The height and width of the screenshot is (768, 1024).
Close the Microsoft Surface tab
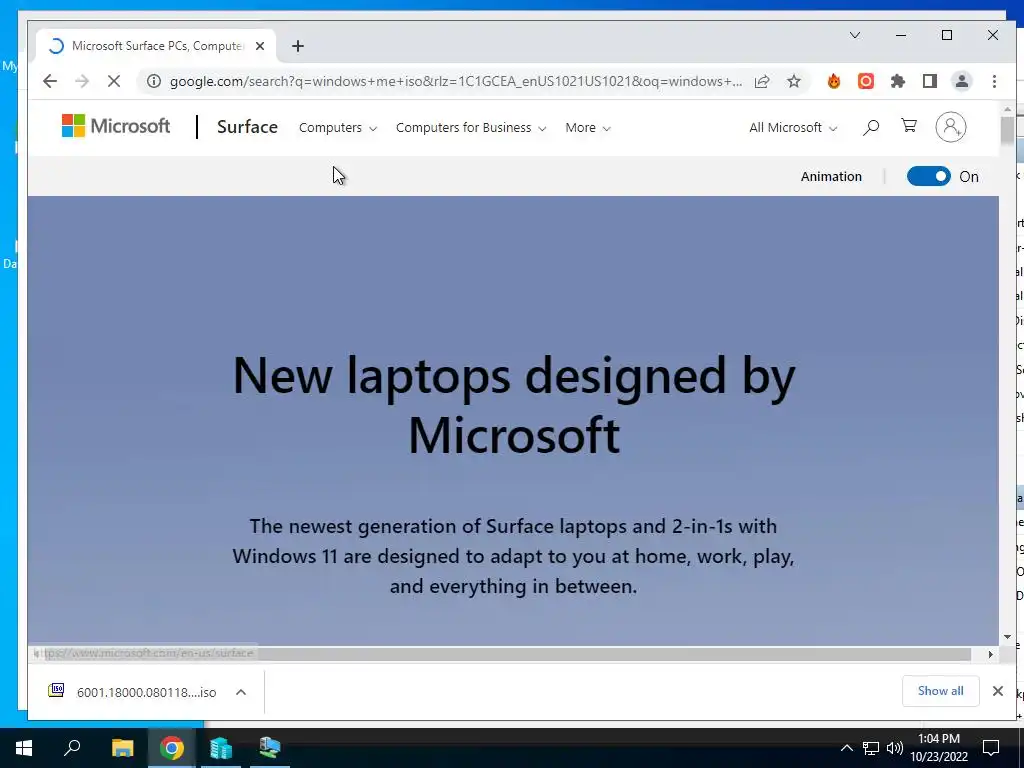(260, 46)
